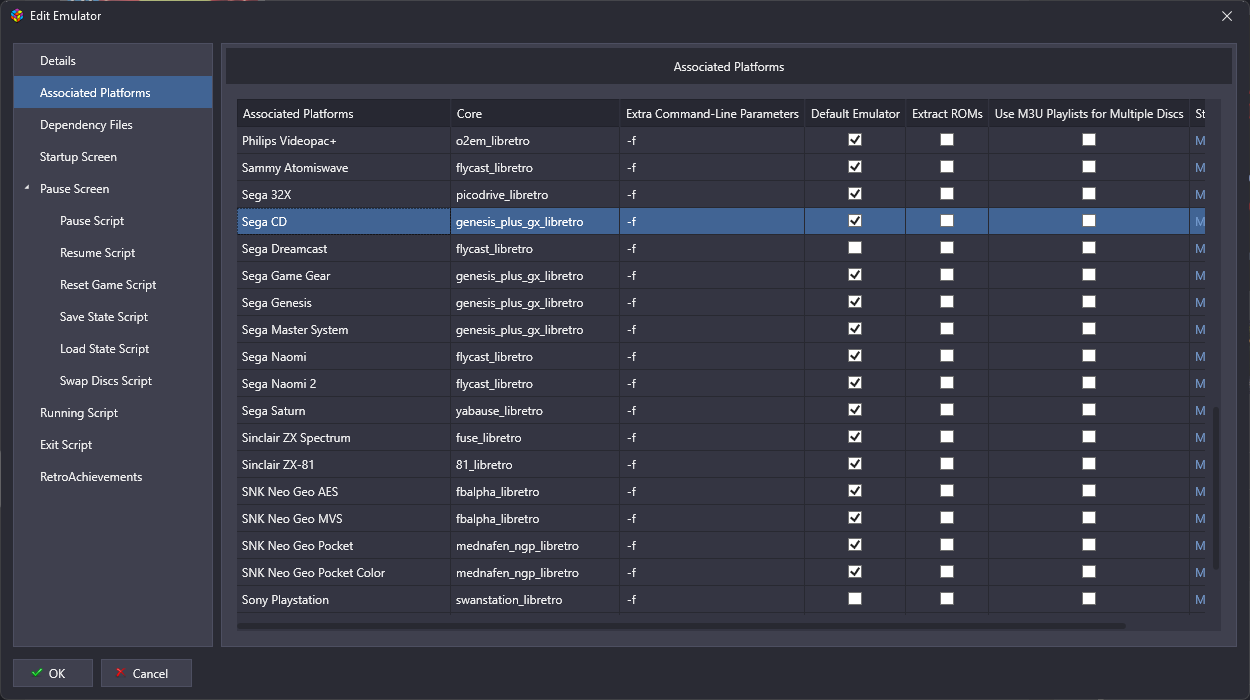This screenshot has width=1250, height=700.
Task: Click the vertical scrollbar of the platforms table
Action: point(1216,487)
